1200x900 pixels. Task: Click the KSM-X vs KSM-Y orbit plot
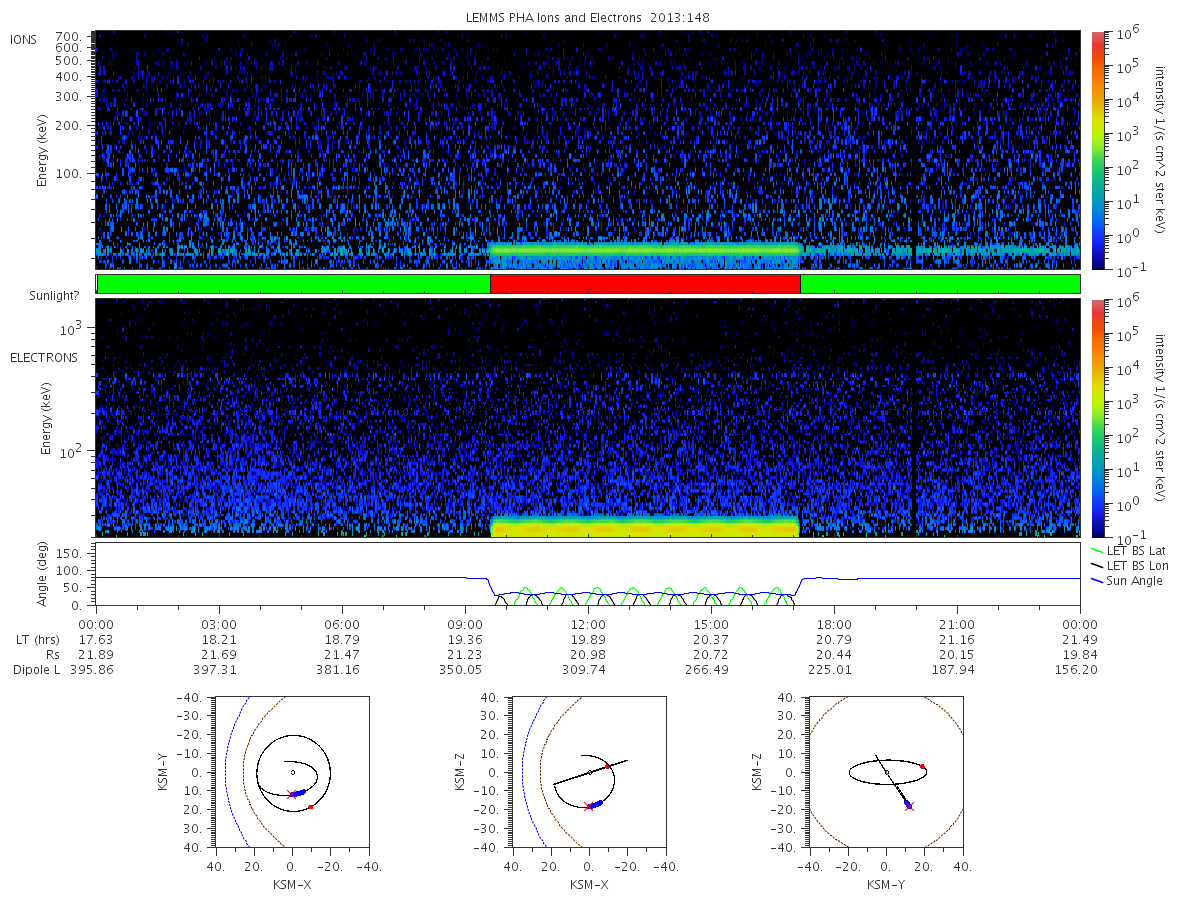pos(290,772)
